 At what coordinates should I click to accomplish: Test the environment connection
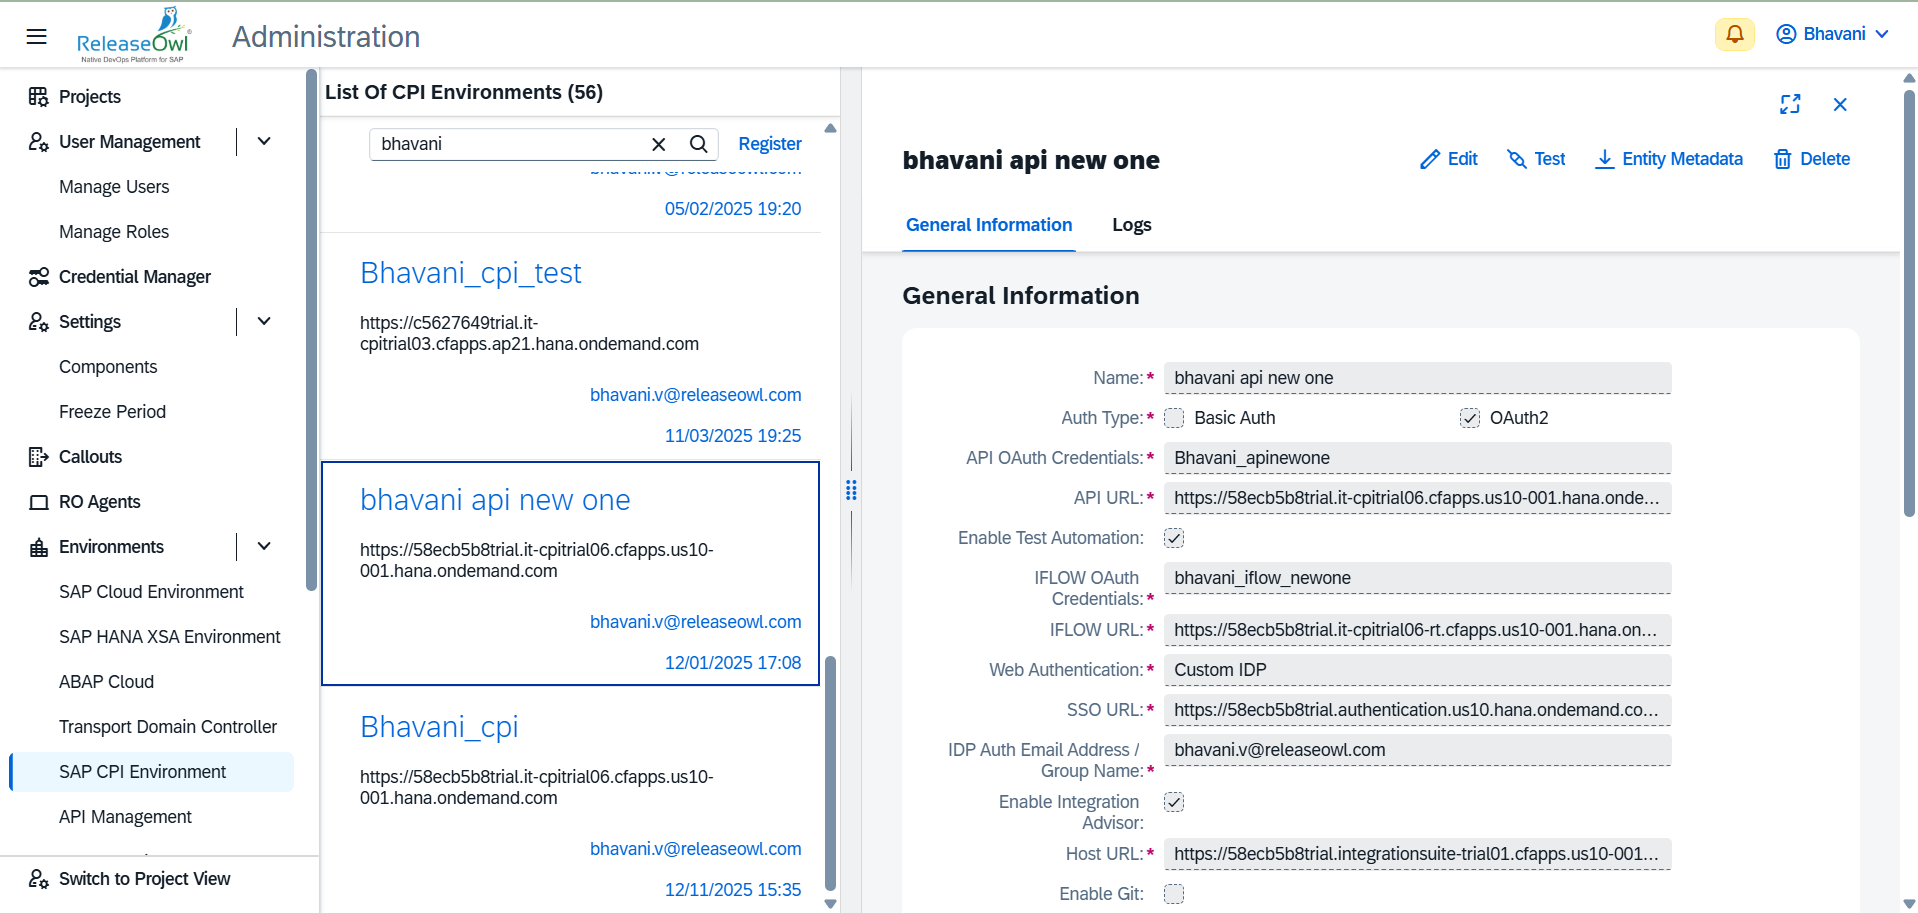click(1536, 159)
